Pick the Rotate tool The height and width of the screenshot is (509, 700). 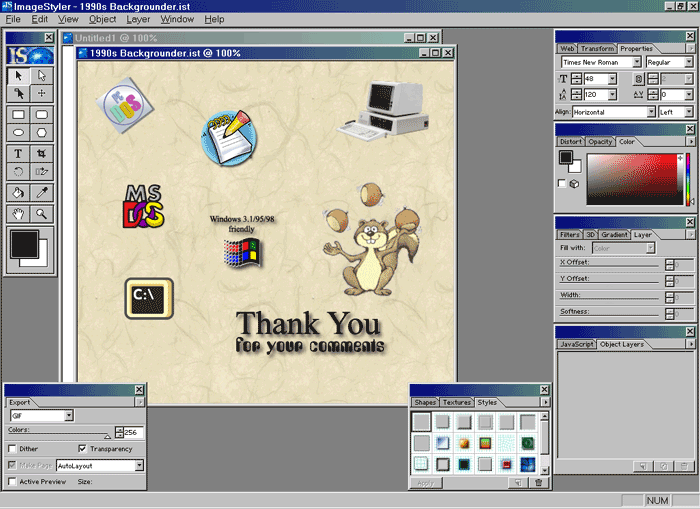tap(18, 171)
